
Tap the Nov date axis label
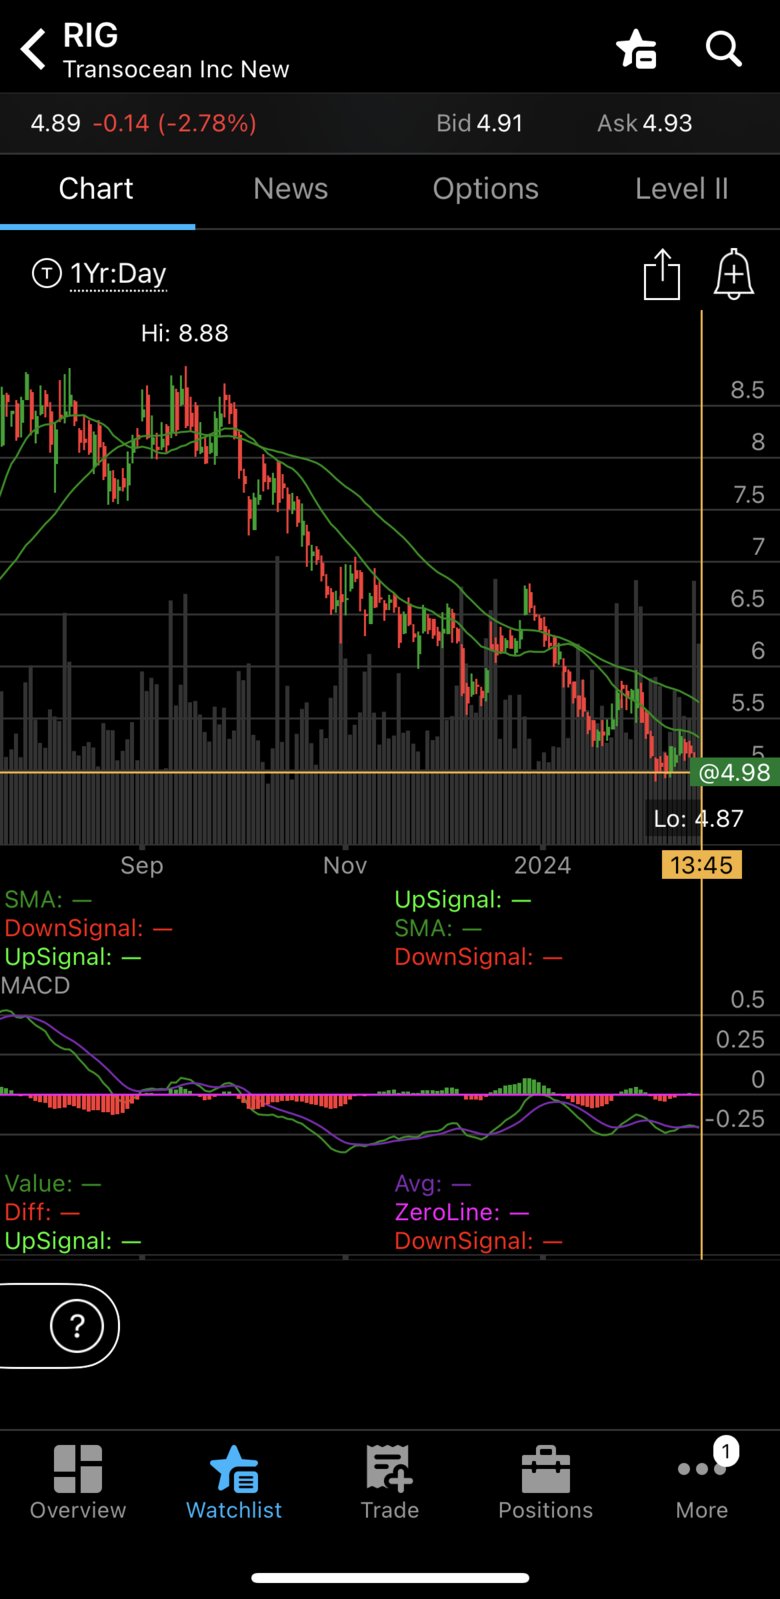(345, 865)
